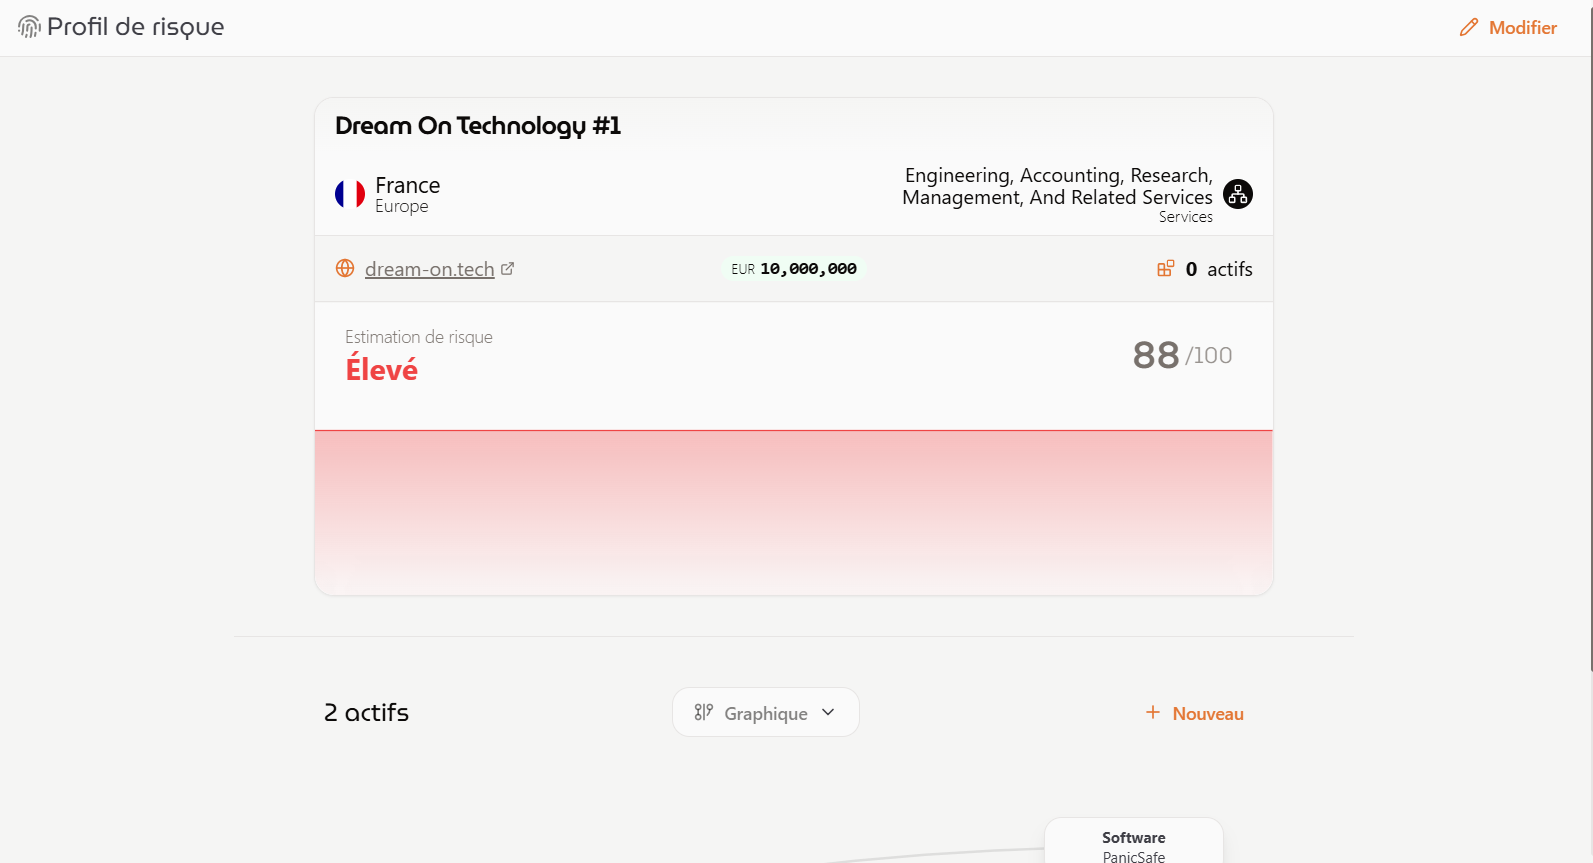Click the external link icon after dream-on.tech
Screen dimensions: 1593x863
[x=508, y=268]
